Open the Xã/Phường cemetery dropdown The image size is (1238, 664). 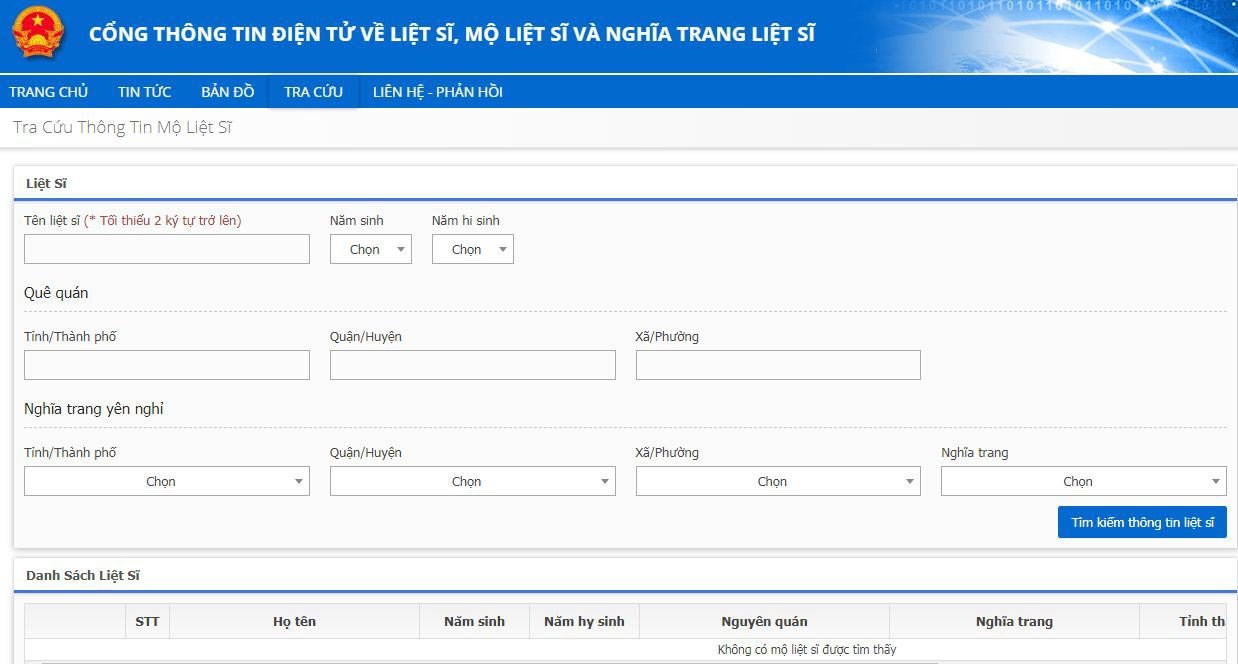click(x=778, y=481)
